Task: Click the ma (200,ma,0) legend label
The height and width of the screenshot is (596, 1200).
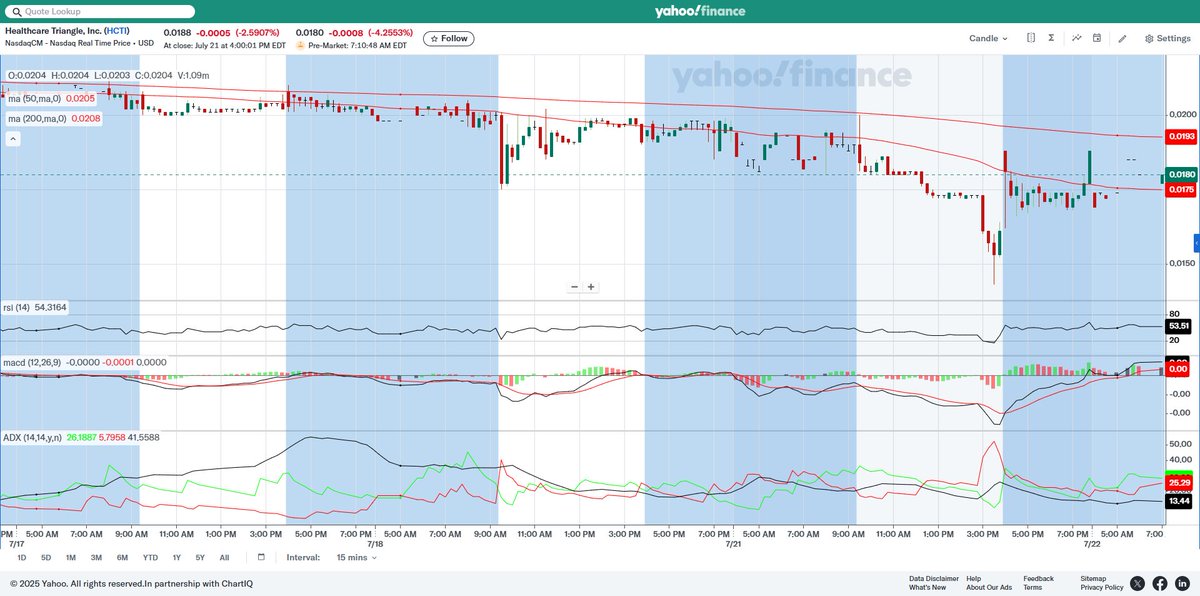Action: click(x=37, y=119)
